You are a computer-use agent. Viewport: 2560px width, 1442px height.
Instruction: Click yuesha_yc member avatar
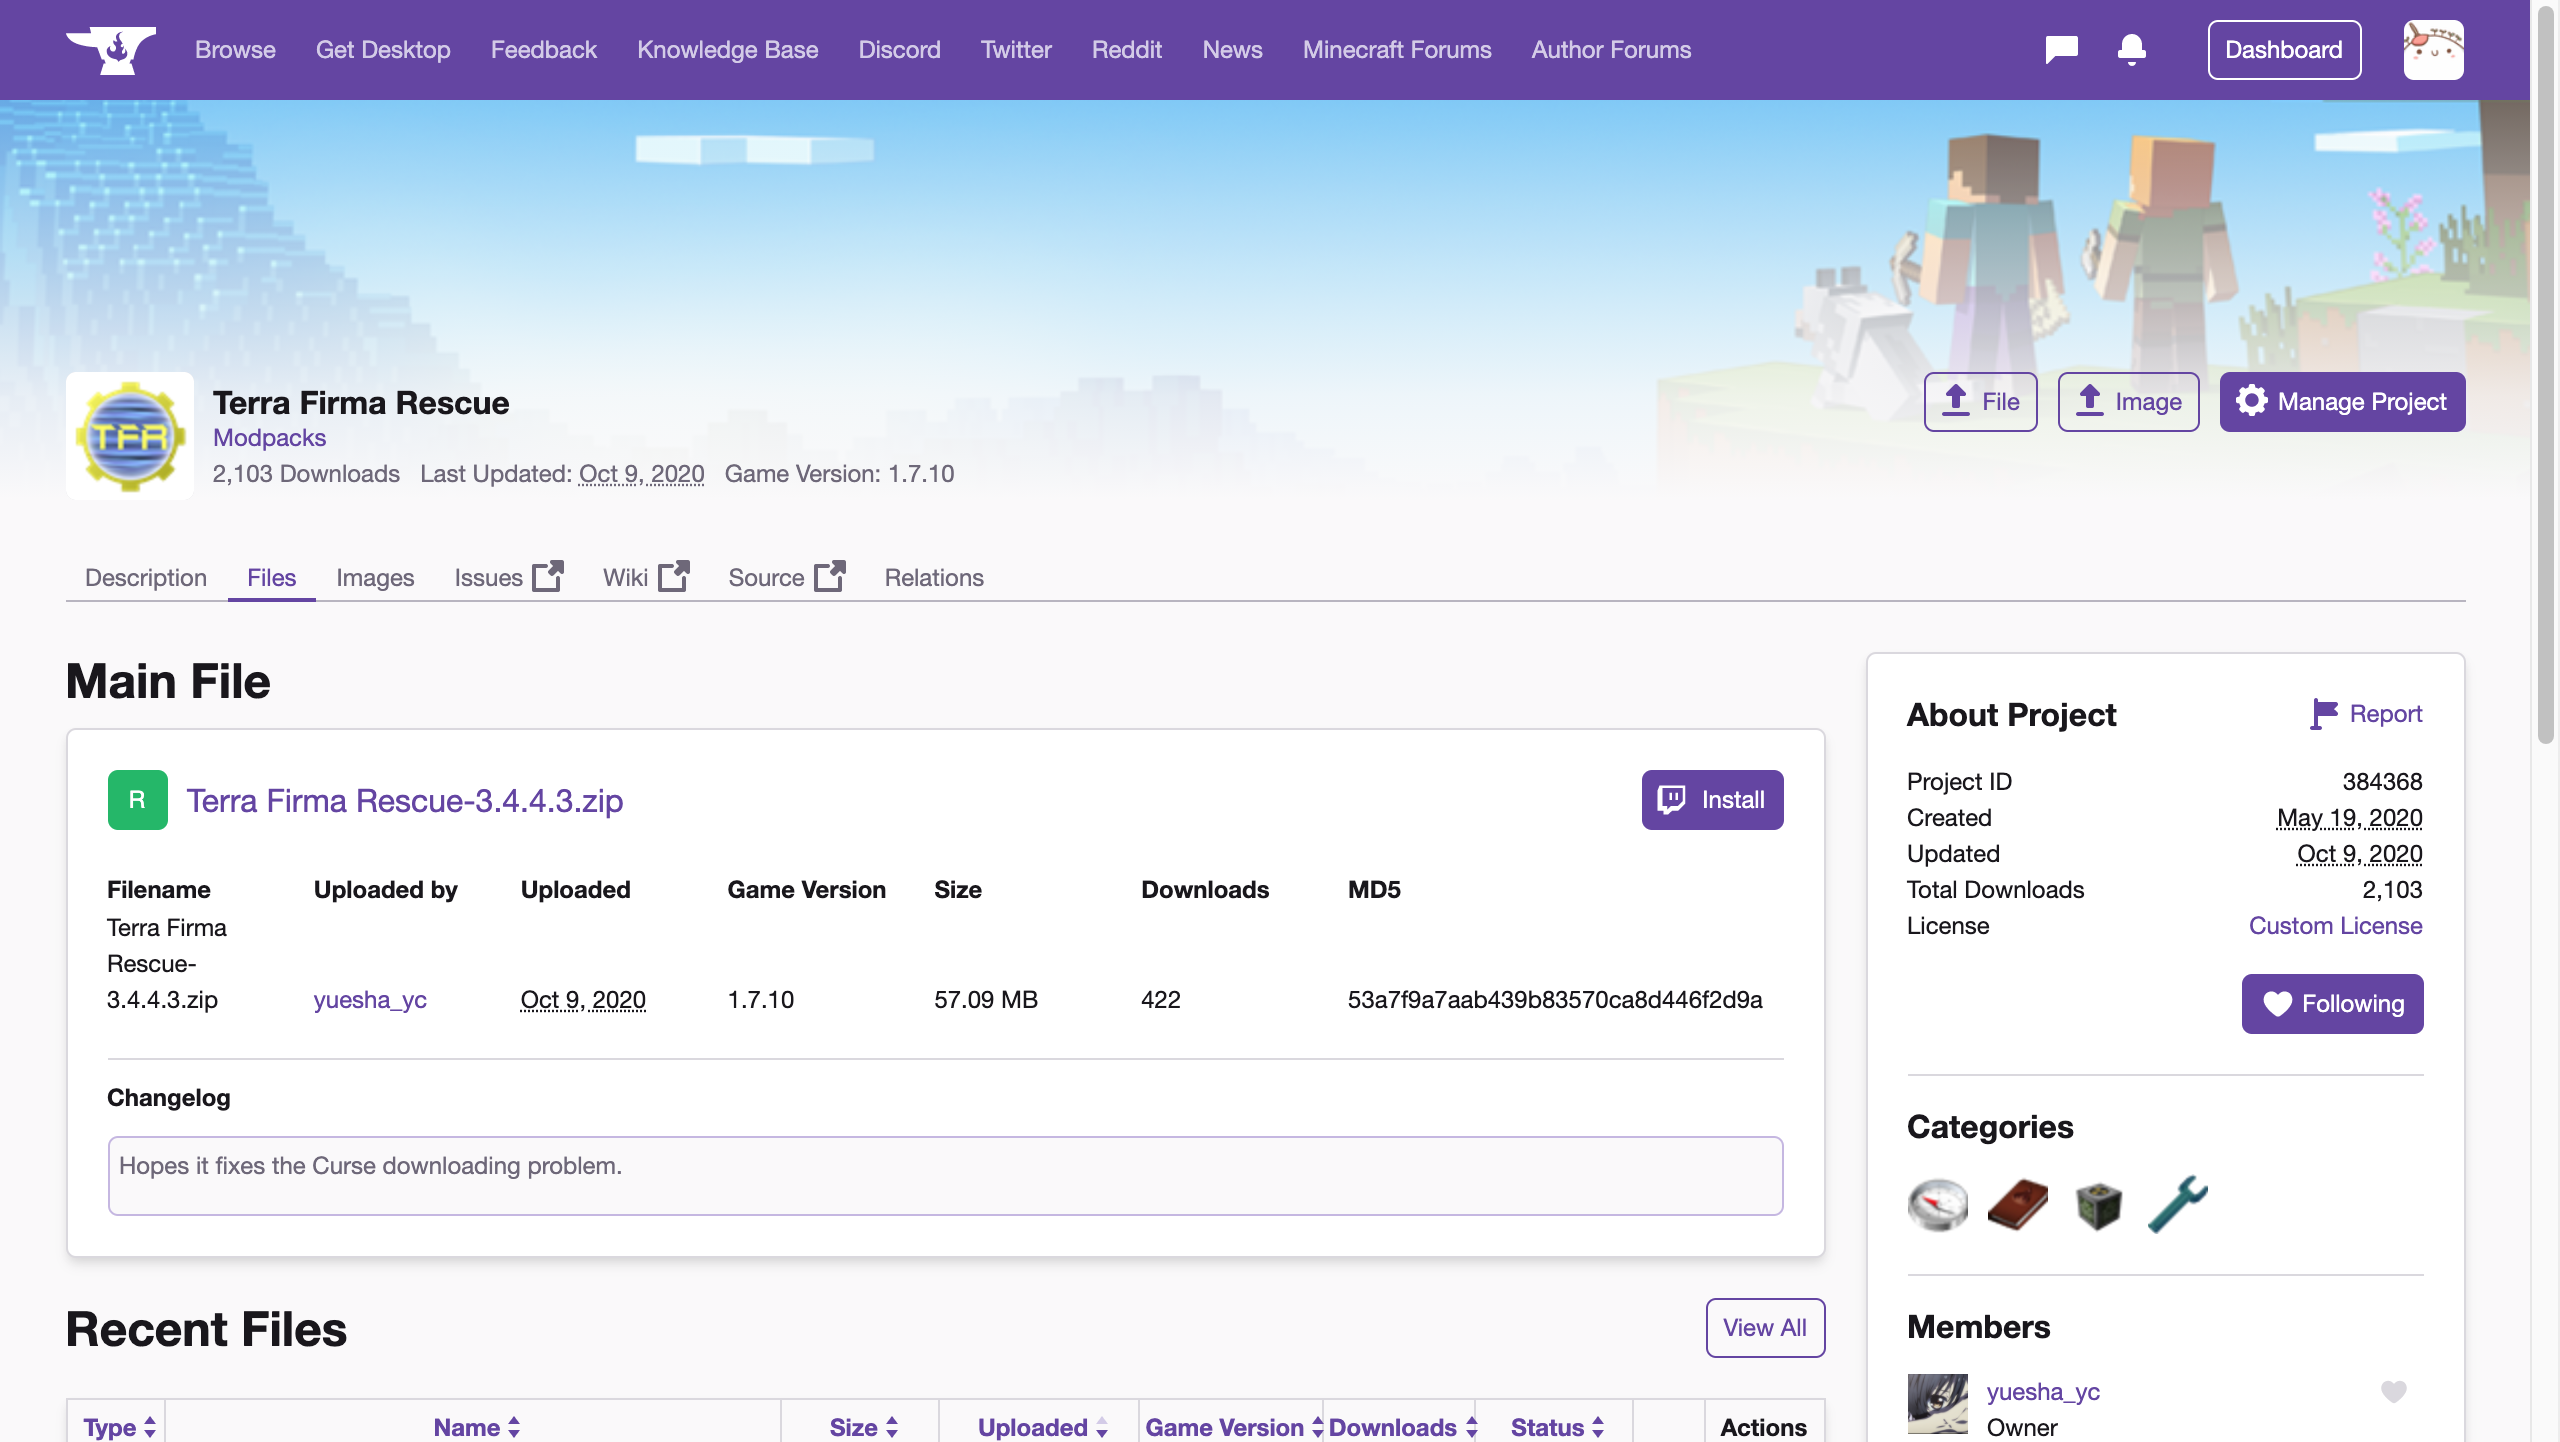(1937, 1404)
